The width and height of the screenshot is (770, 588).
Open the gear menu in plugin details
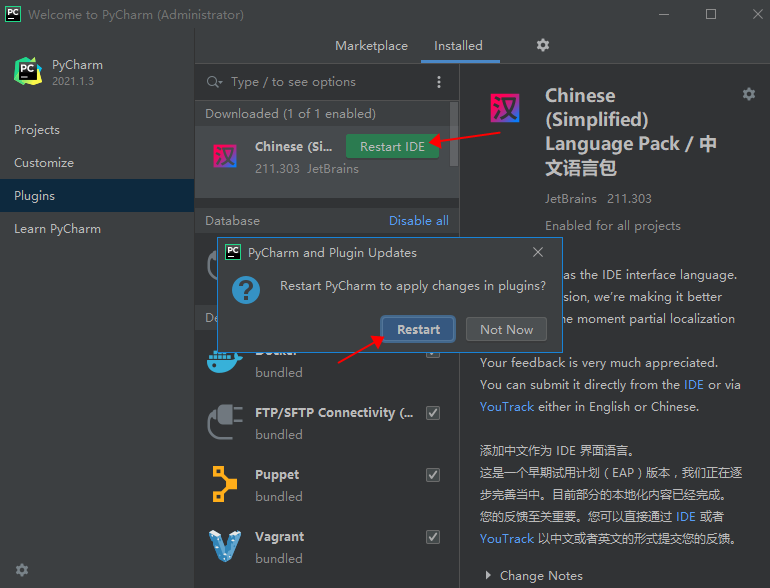click(748, 94)
